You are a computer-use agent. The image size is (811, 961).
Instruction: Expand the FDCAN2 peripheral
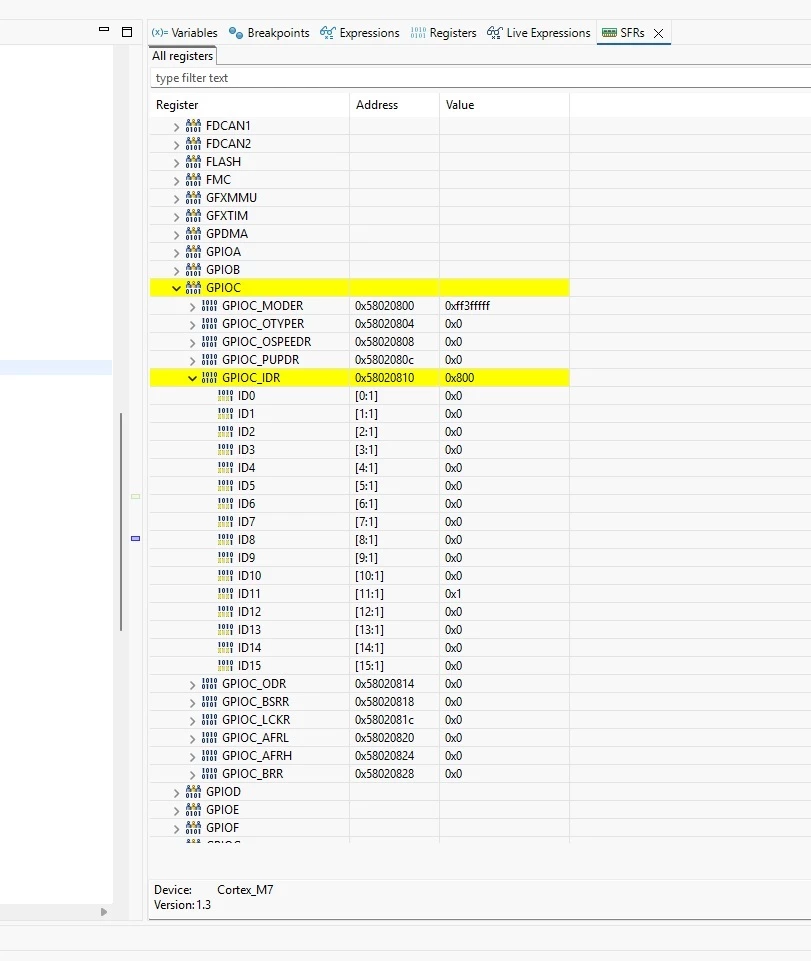click(177, 144)
